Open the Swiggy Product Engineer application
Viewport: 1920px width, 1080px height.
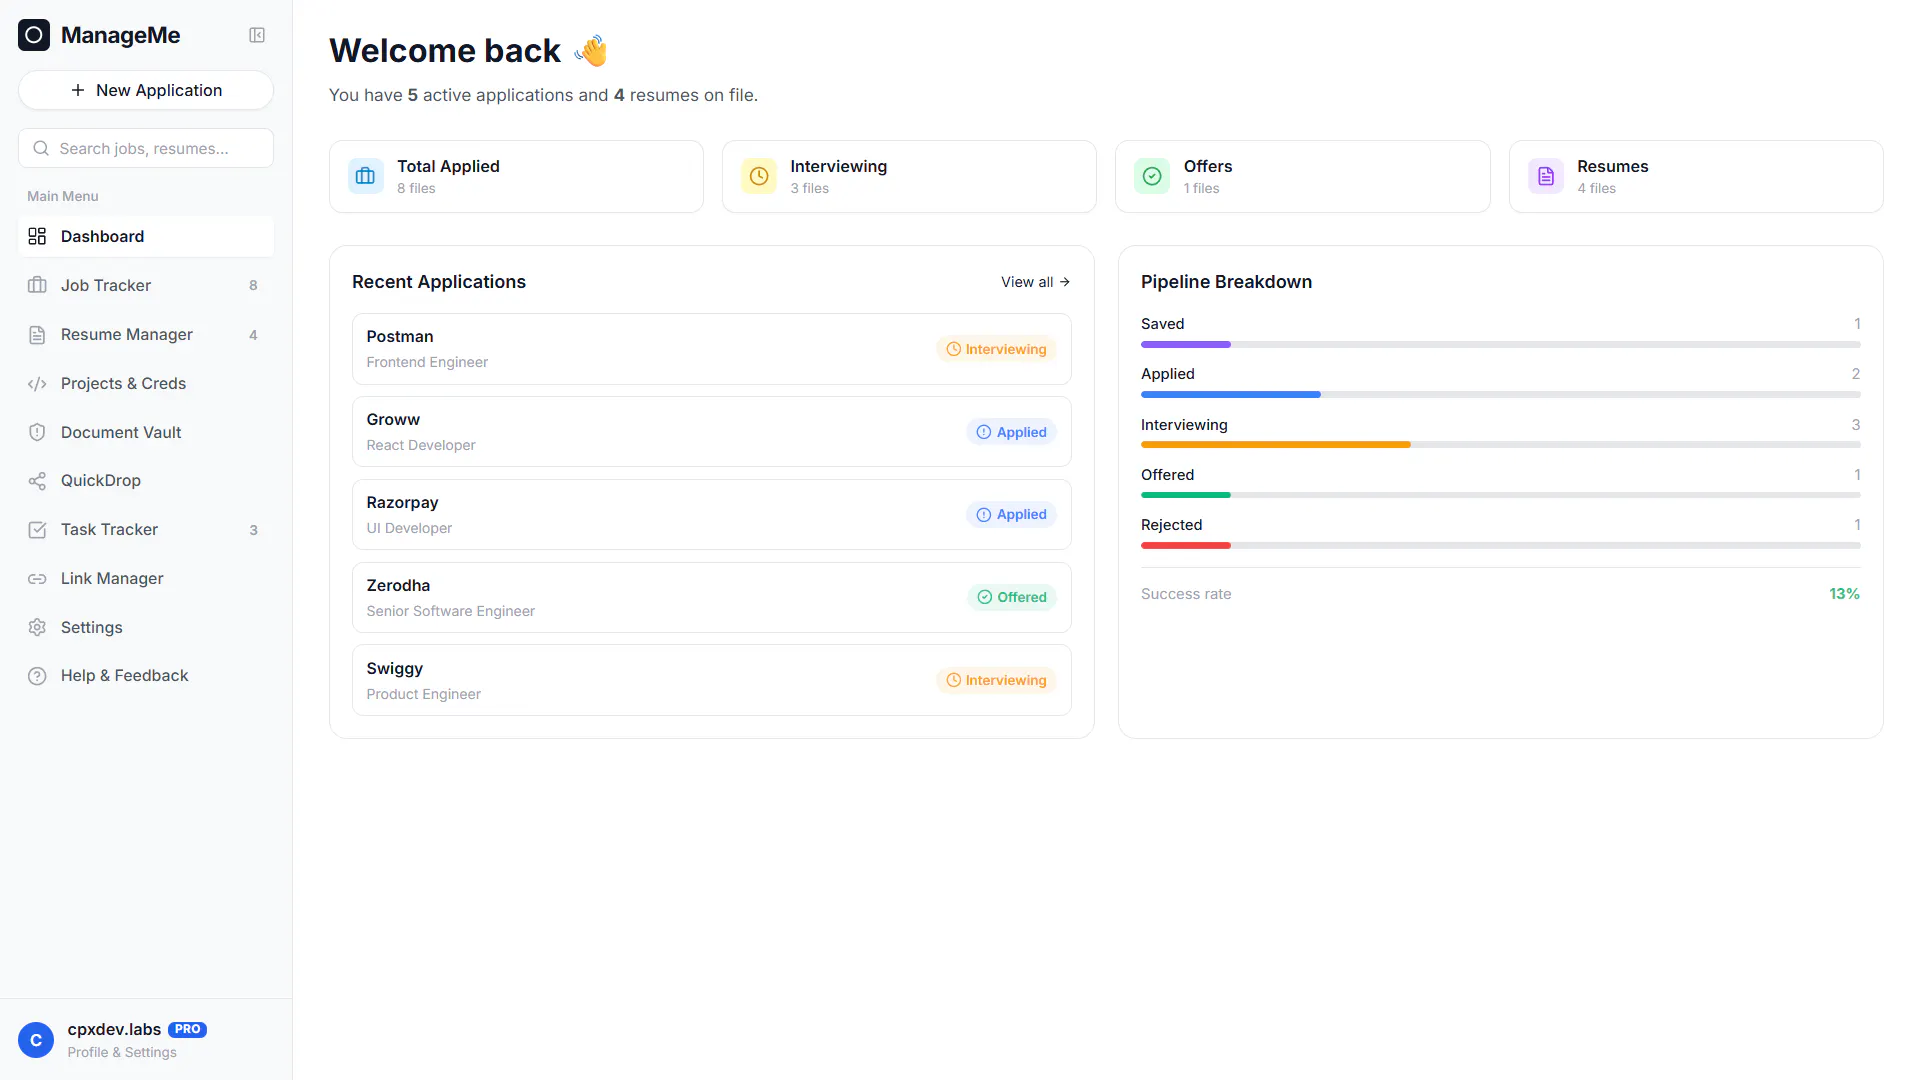click(711, 681)
